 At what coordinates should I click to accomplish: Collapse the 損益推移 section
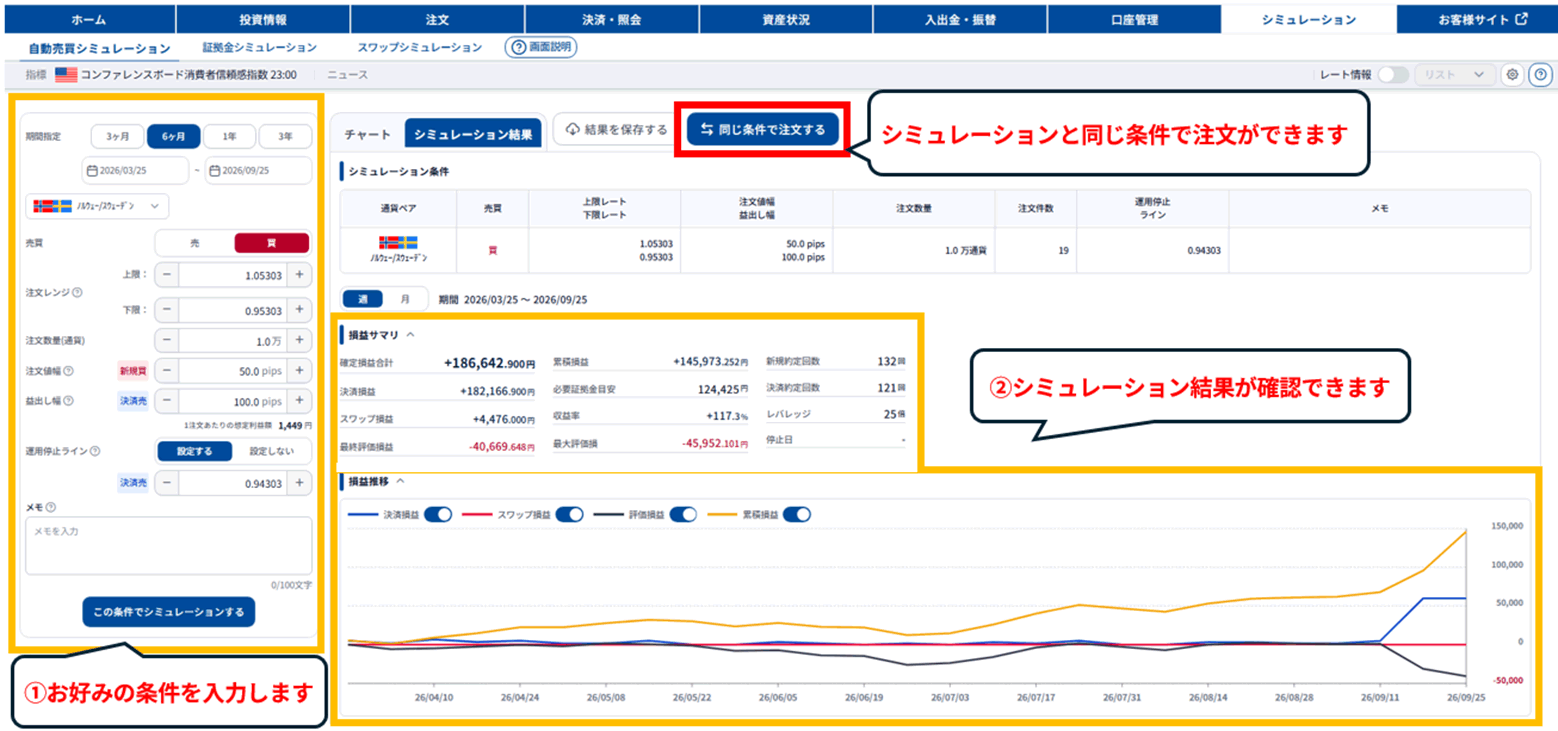(x=400, y=481)
